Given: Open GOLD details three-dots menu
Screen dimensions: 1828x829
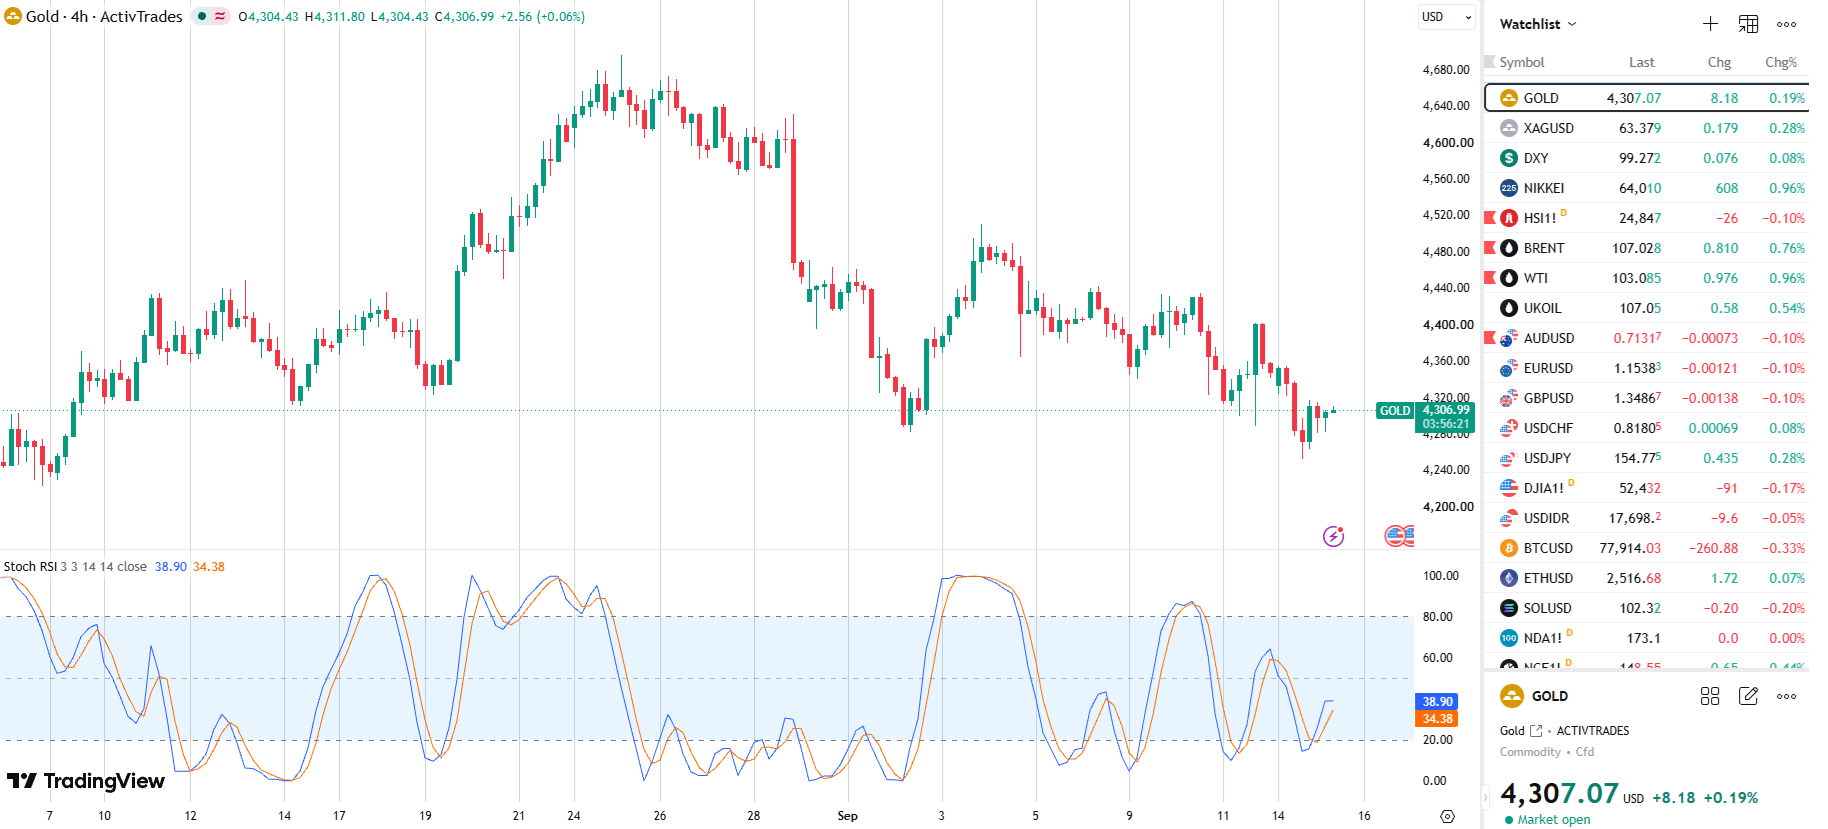Looking at the screenshot, I should (1787, 696).
